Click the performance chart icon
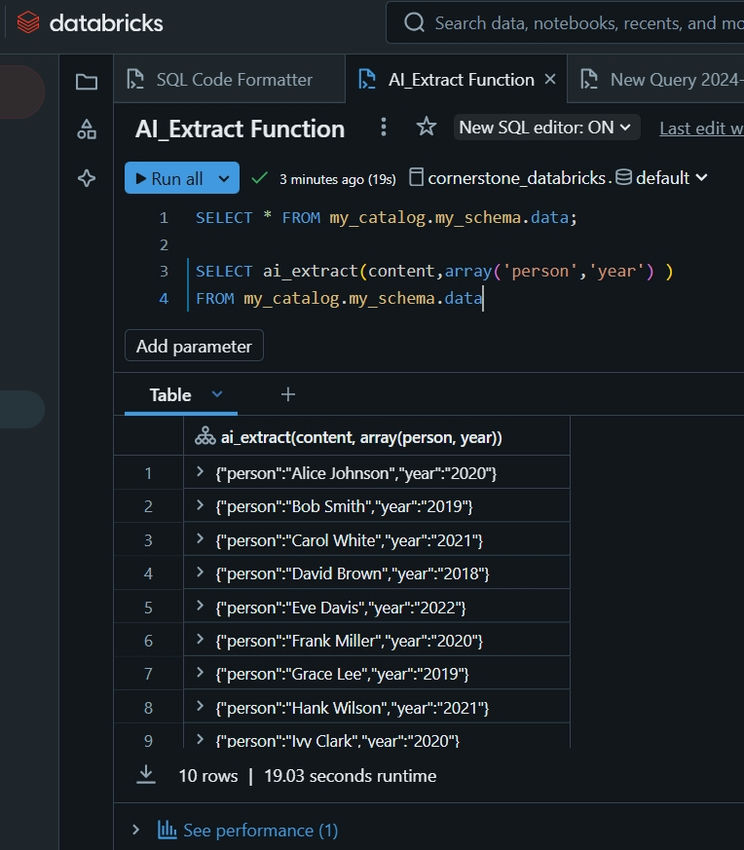 (167, 829)
